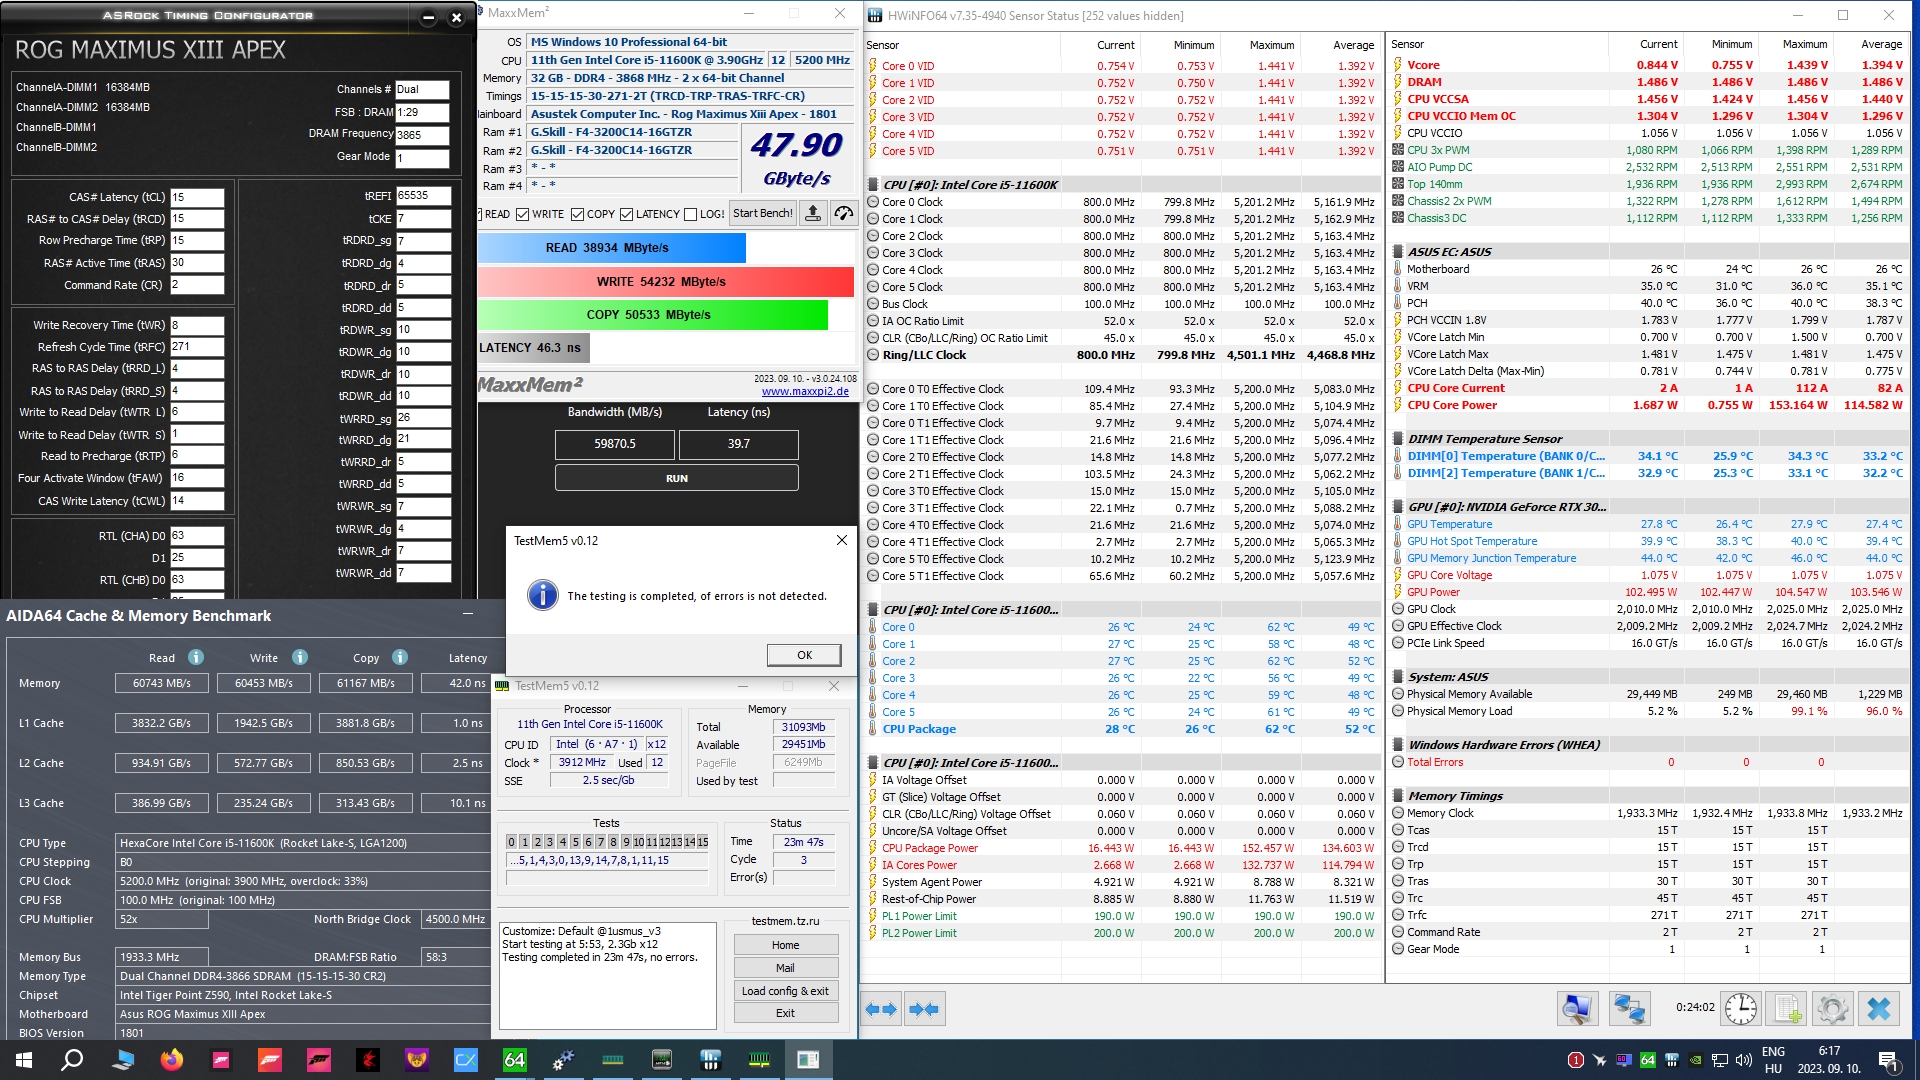Screen dimensions: 1920x1080
Task: Click info icon beside AIDA64 Read header
Action: click(x=196, y=657)
